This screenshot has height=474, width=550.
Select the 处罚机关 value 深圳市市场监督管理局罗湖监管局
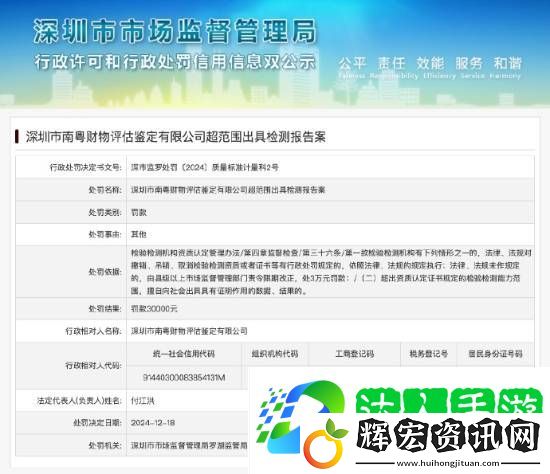click(x=189, y=445)
